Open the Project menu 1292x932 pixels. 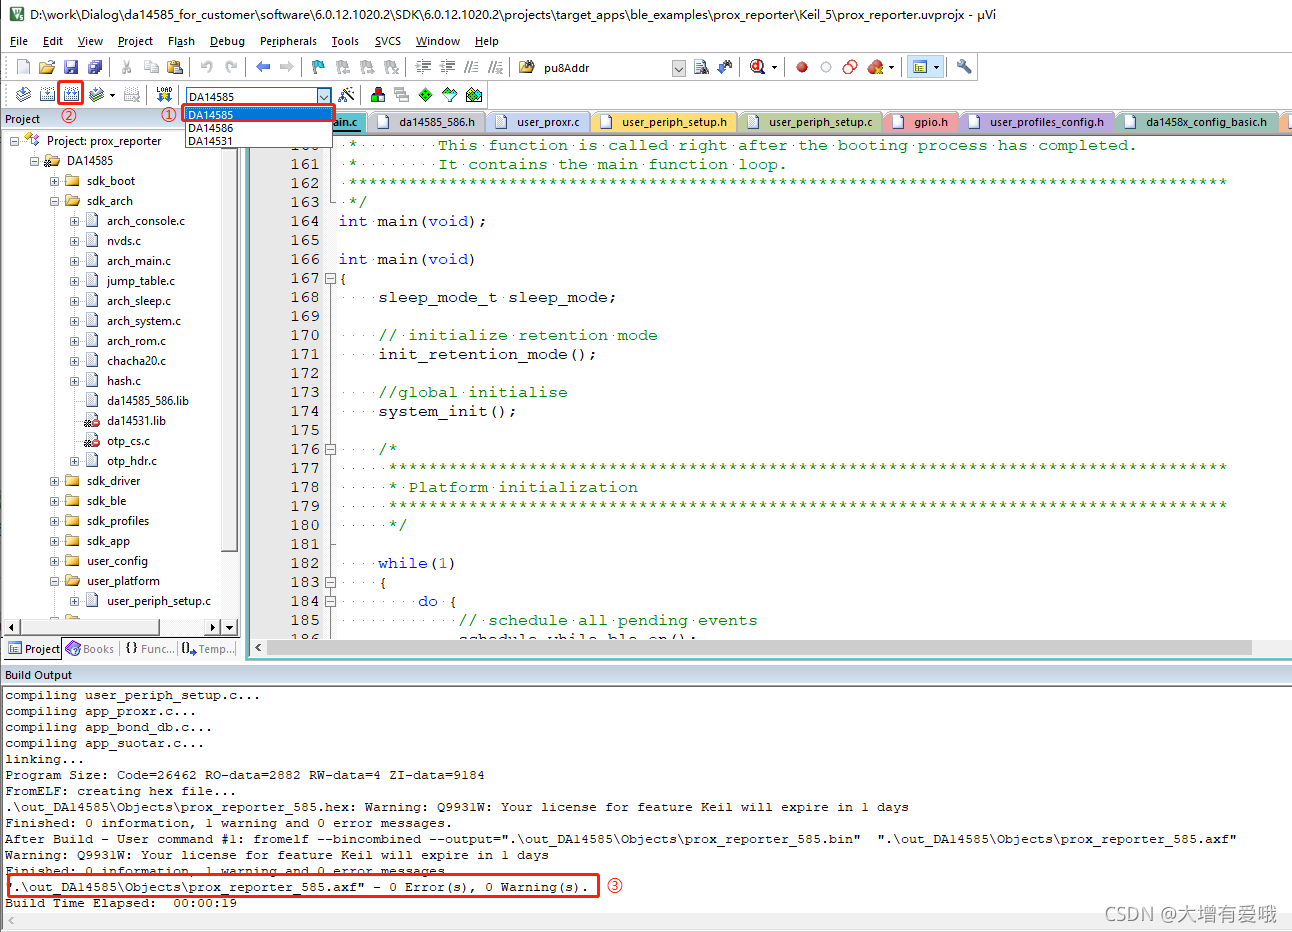click(x=135, y=41)
